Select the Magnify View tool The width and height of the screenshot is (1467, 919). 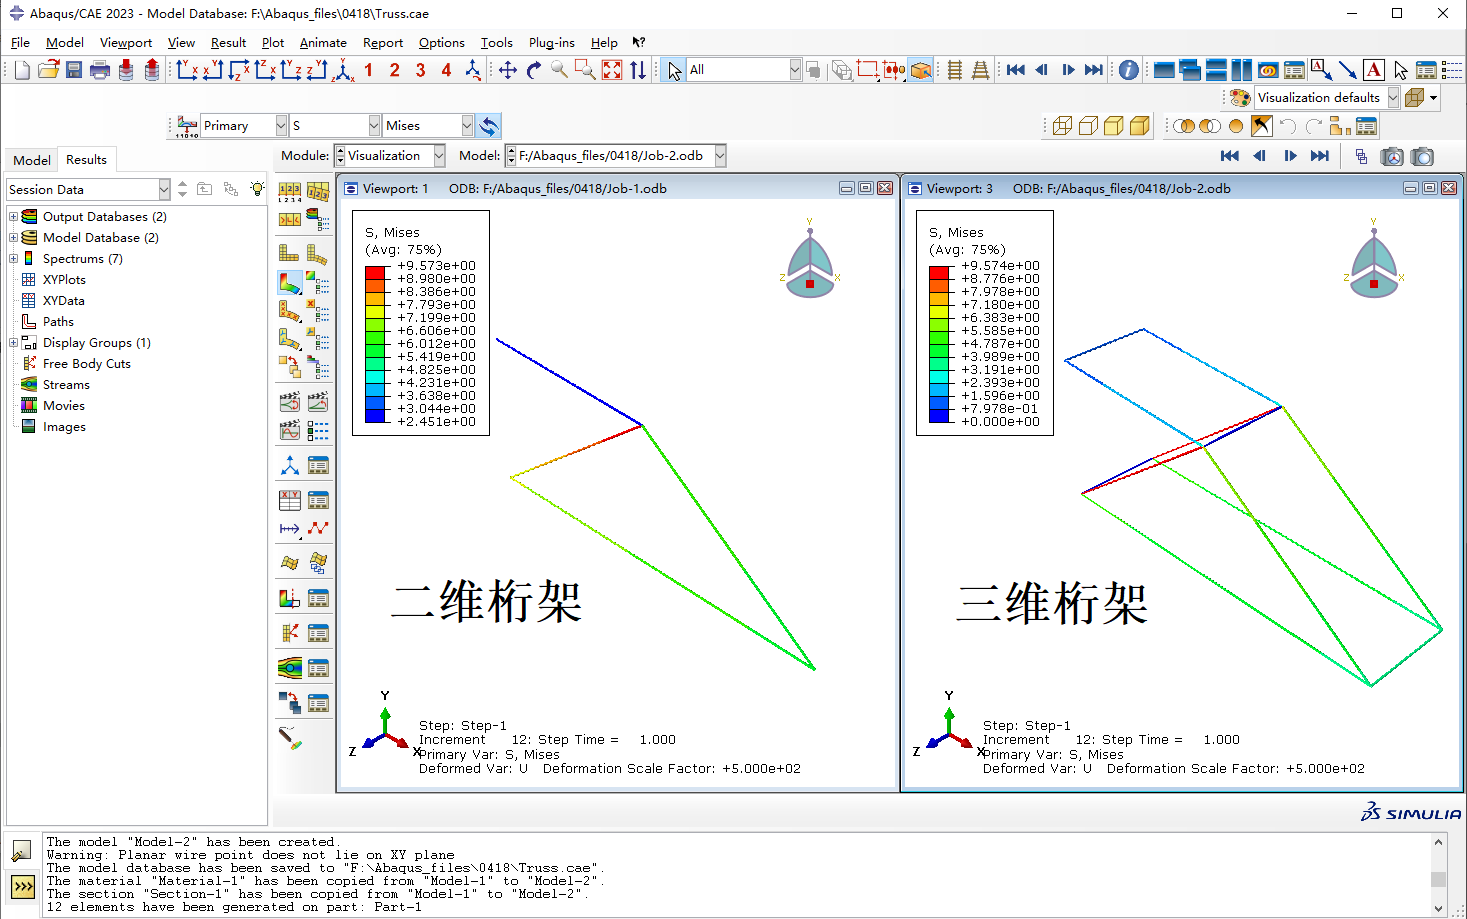[560, 69]
